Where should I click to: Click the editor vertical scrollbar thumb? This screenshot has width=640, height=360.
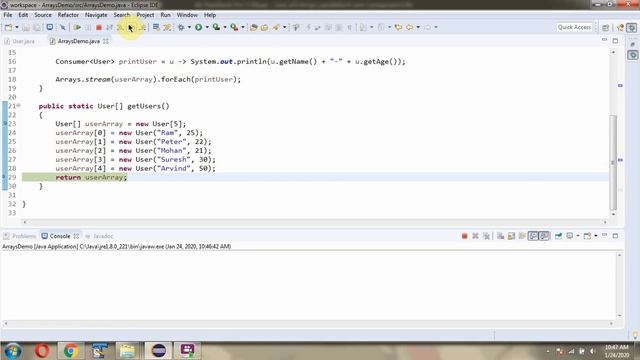click(613, 162)
